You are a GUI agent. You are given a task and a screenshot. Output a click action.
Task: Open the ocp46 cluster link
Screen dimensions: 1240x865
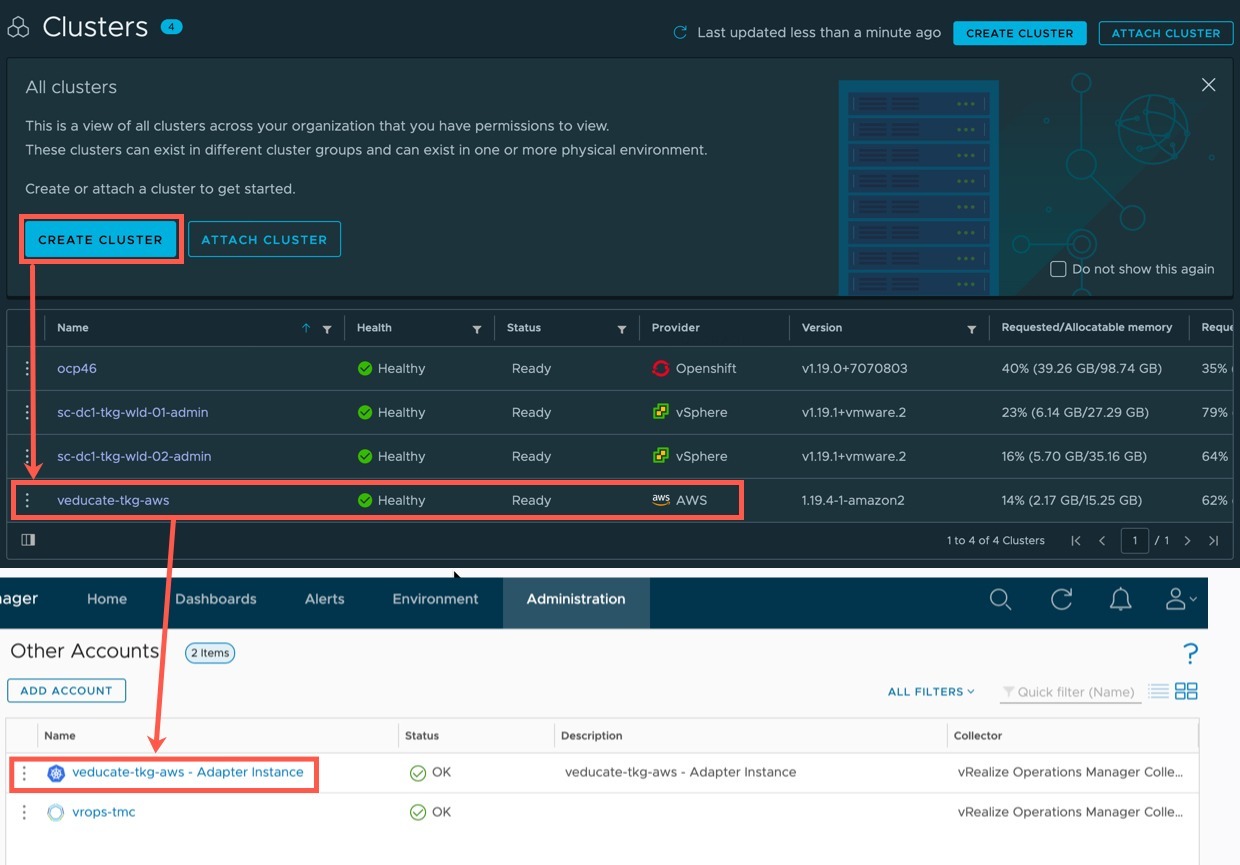pos(77,369)
